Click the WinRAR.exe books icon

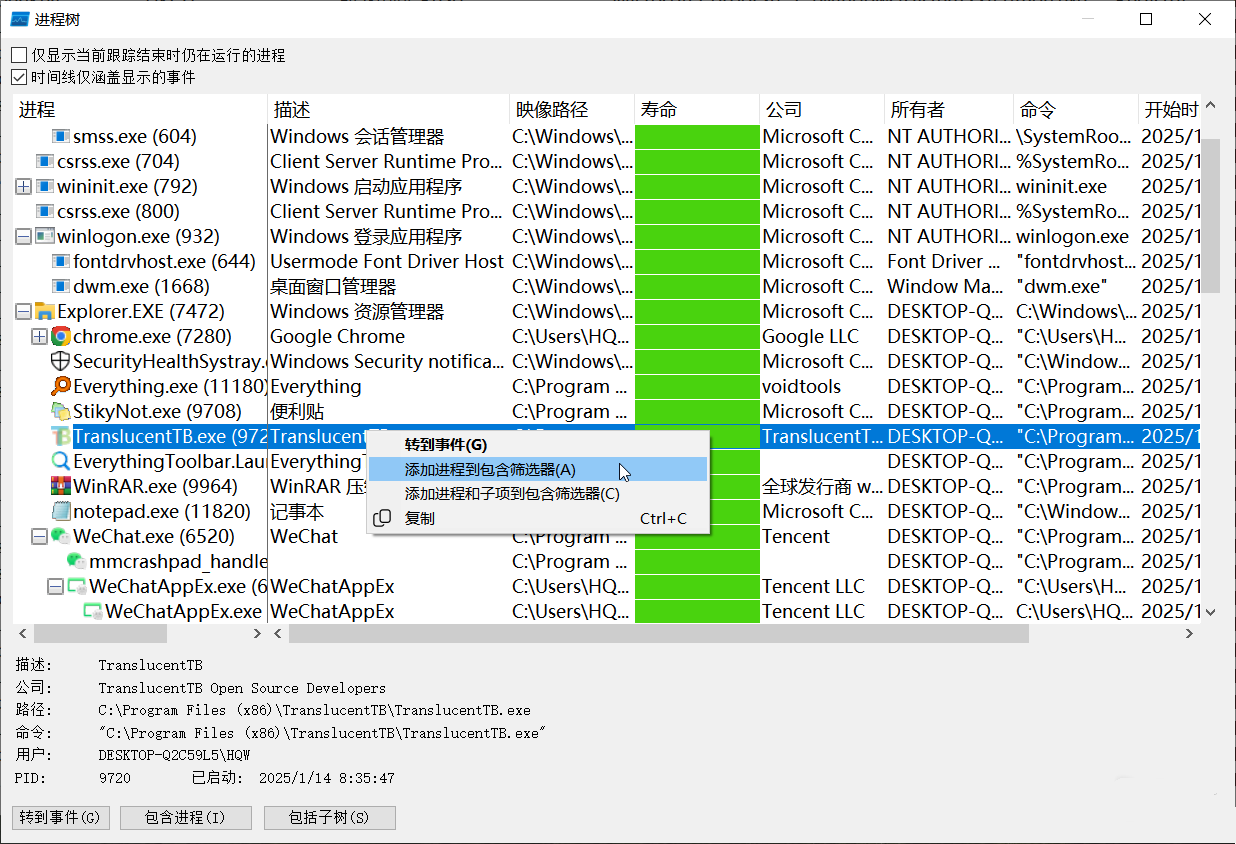(60, 486)
